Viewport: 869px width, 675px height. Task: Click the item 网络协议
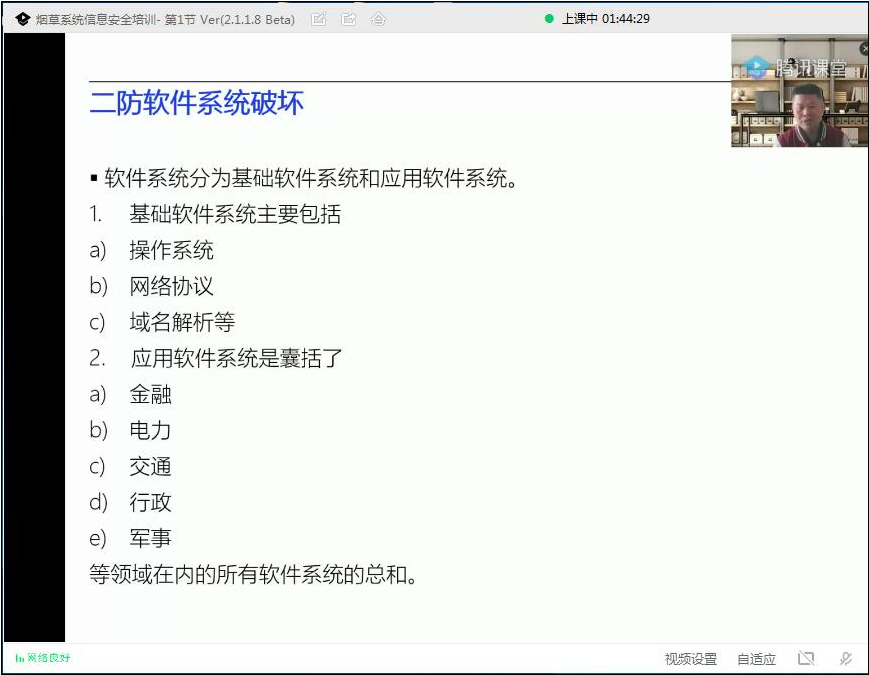[171, 287]
